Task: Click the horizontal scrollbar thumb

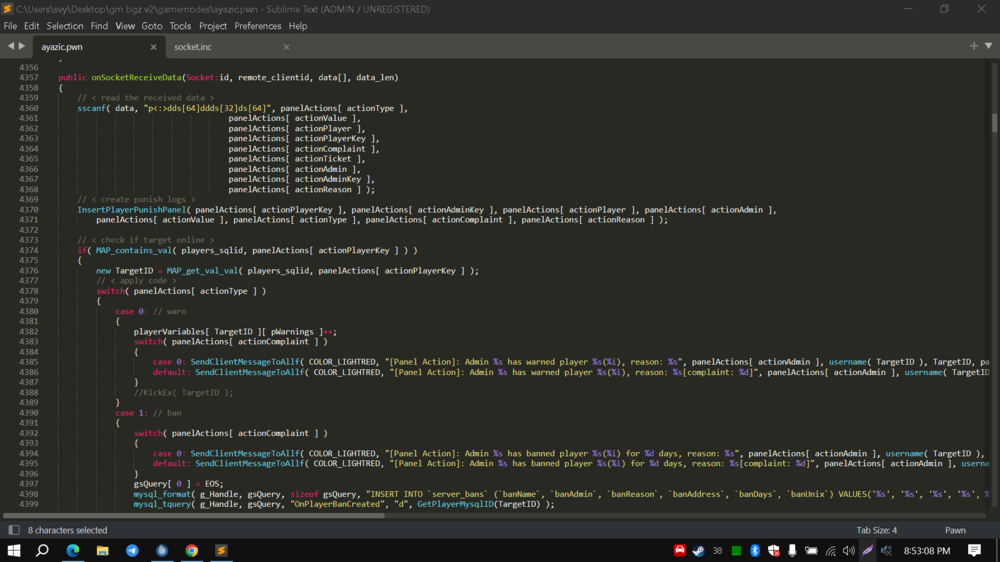Action: 194,515
